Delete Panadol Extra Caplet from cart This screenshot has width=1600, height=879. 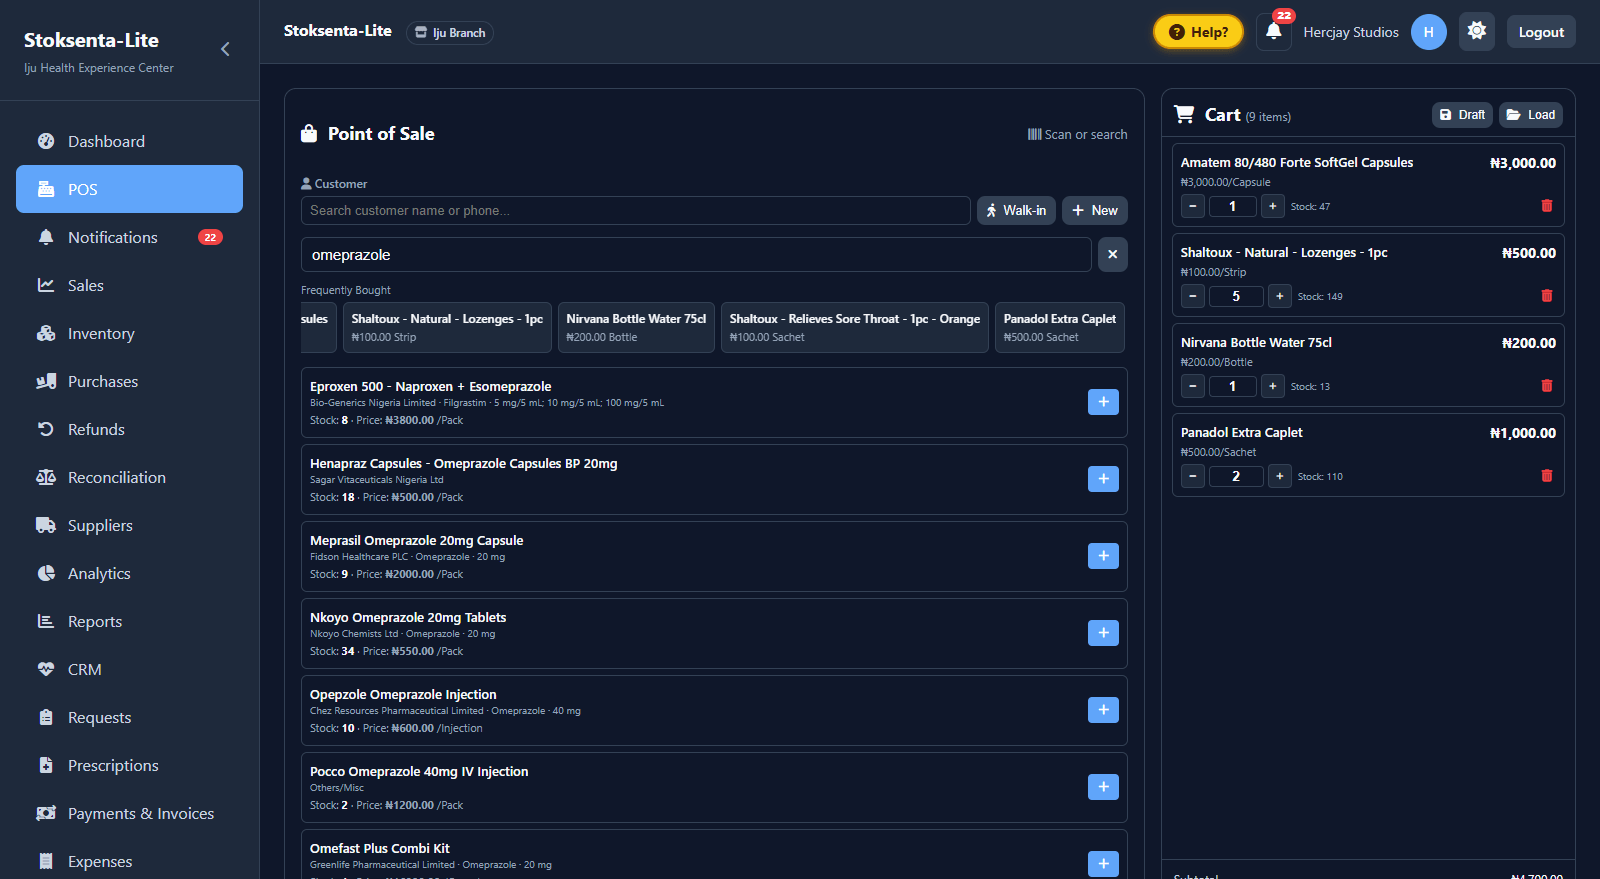(1547, 476)
